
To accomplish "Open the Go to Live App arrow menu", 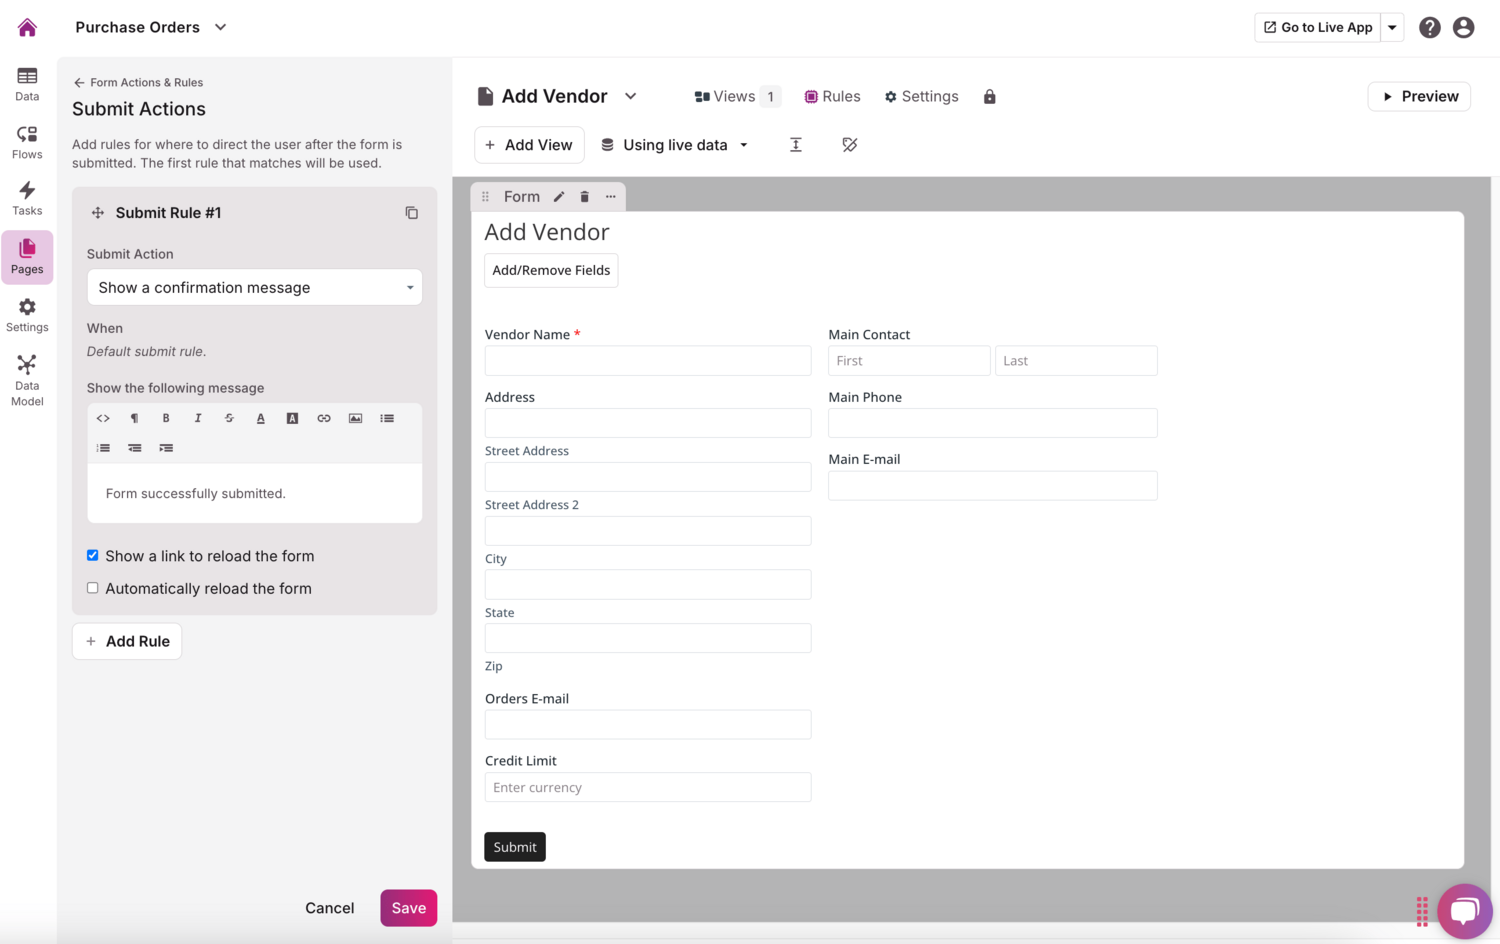I will tap(1392, 27).
